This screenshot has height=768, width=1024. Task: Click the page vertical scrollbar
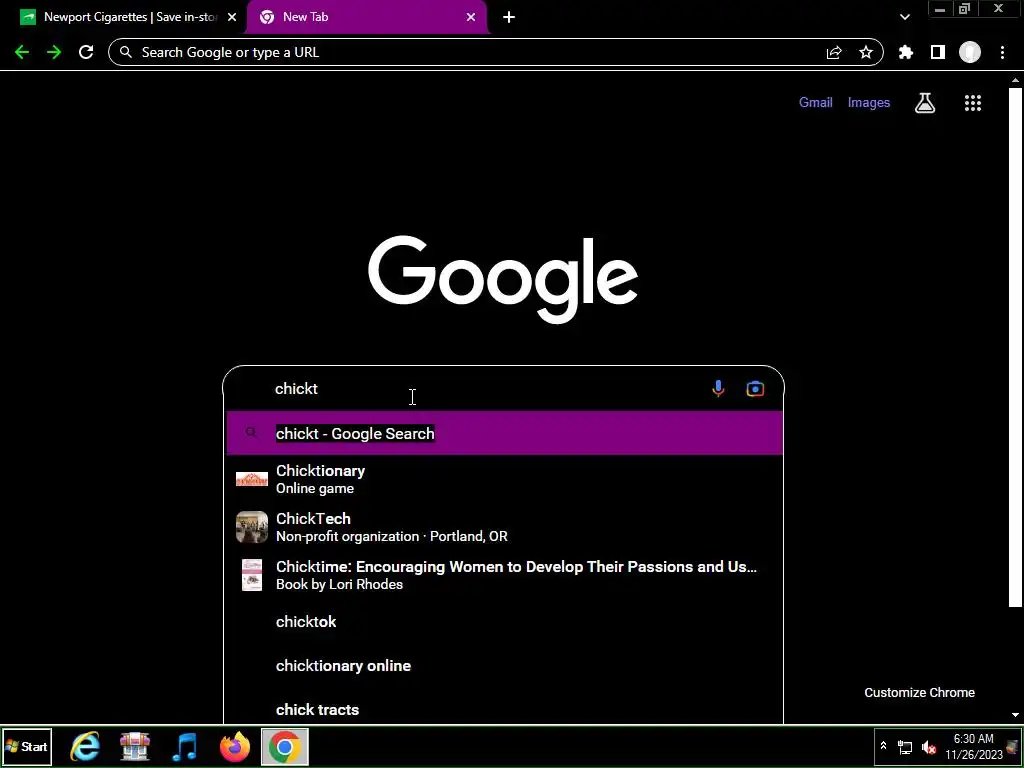(x=1015, y=349)
